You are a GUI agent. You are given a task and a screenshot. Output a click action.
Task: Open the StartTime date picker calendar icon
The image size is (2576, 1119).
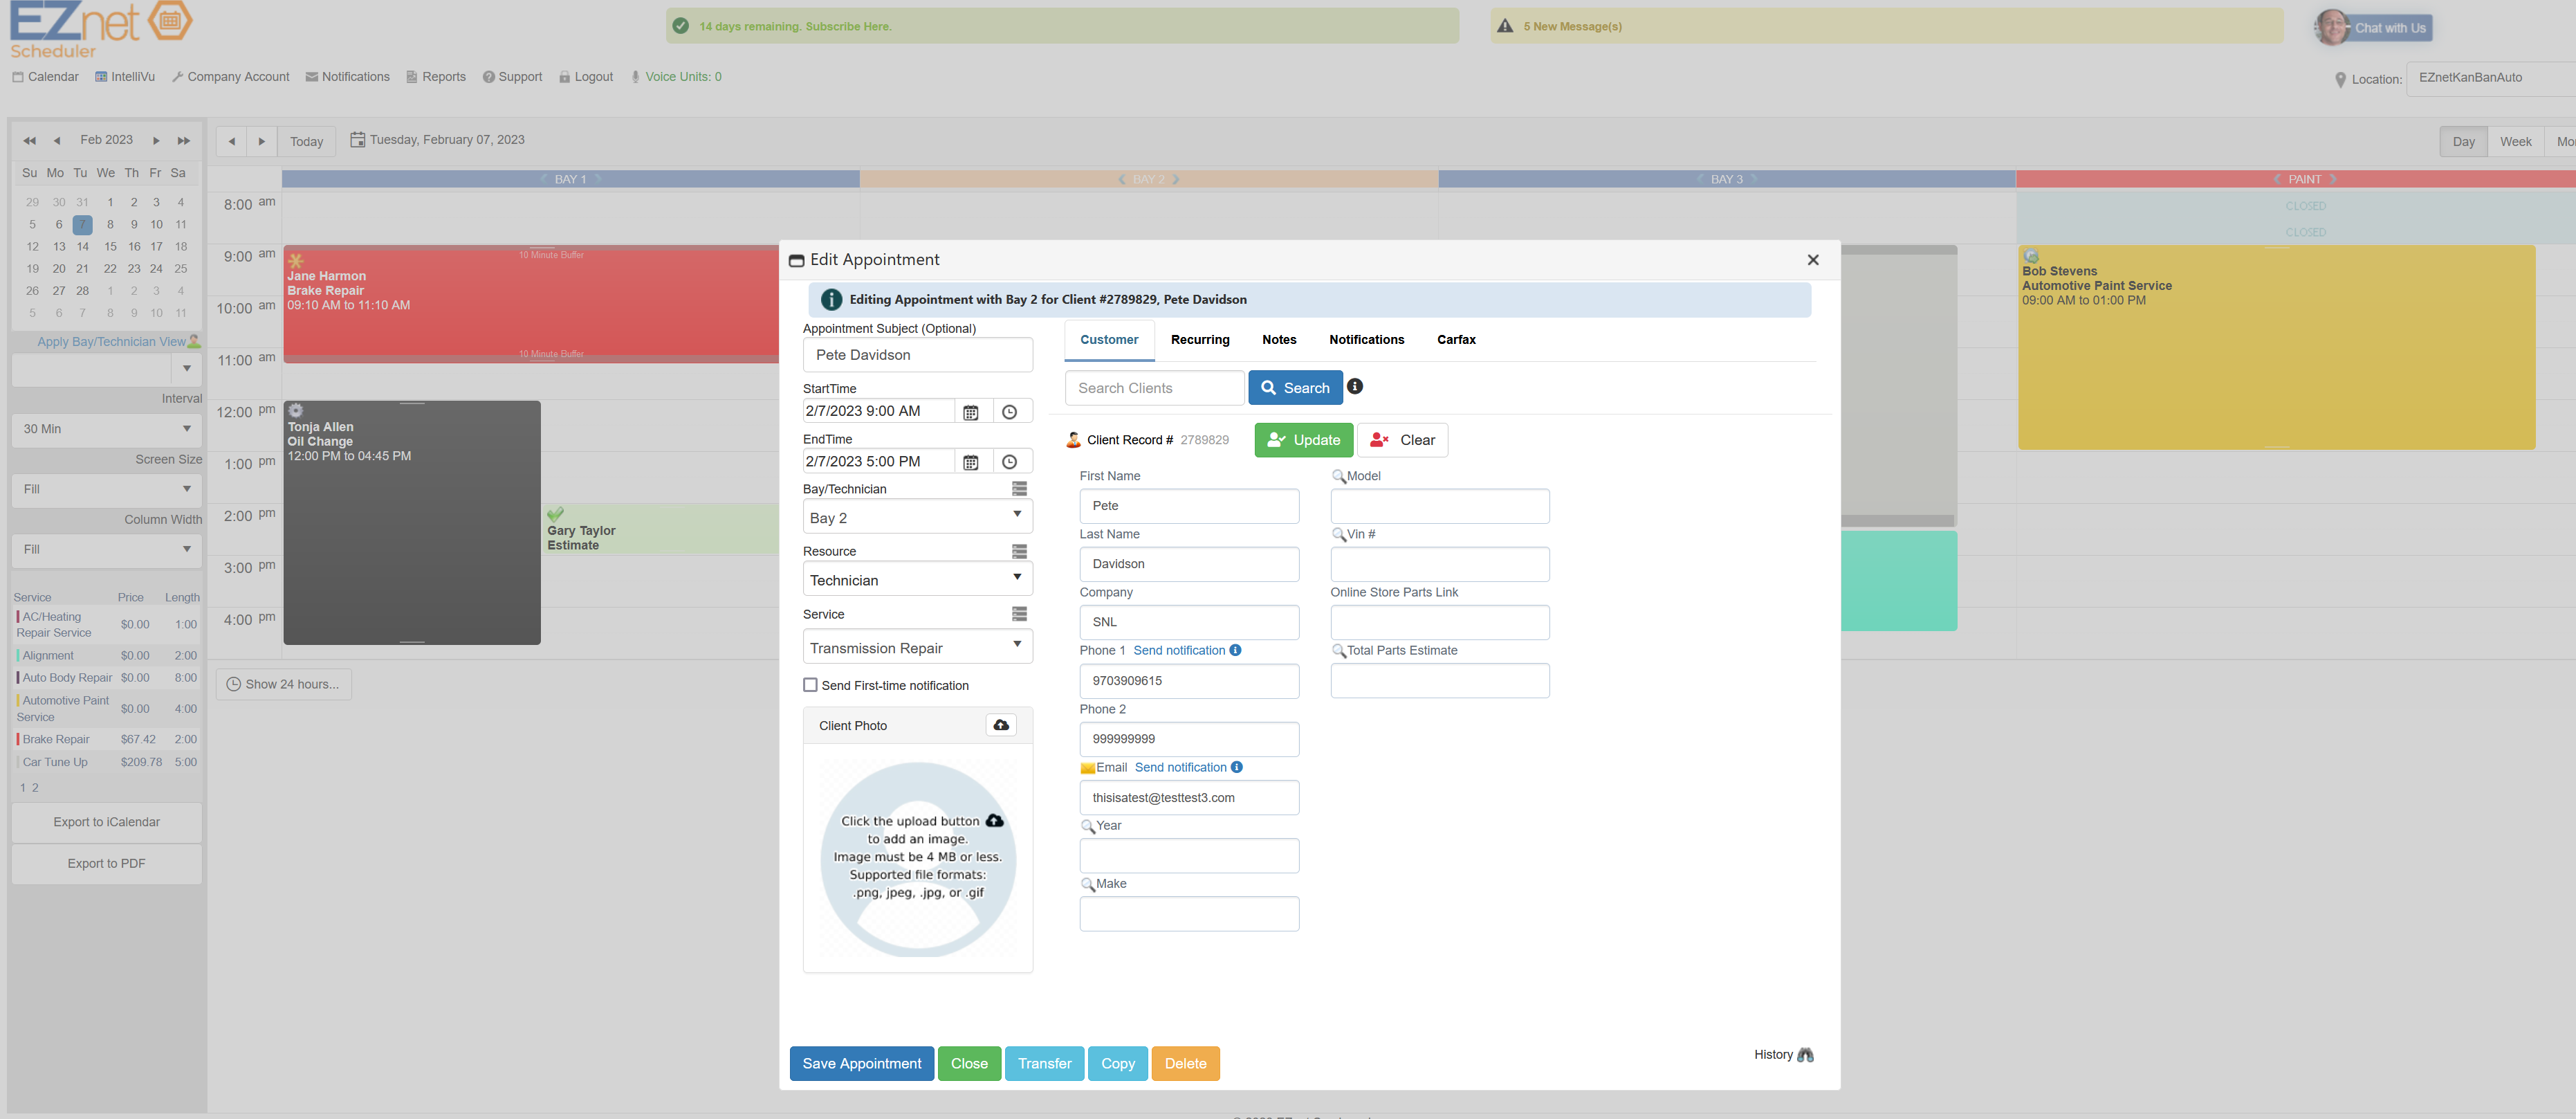tap(971, 411)
